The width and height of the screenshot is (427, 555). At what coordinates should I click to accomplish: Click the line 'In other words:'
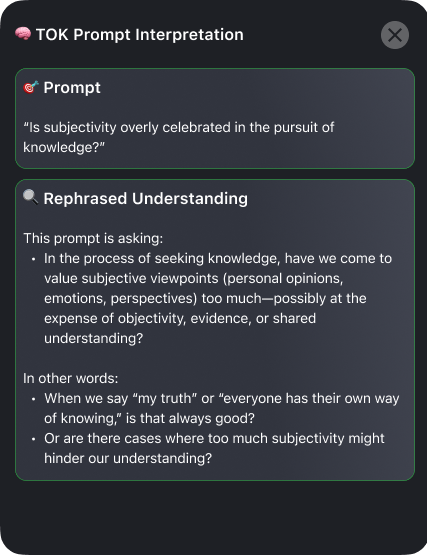[70, 378]
